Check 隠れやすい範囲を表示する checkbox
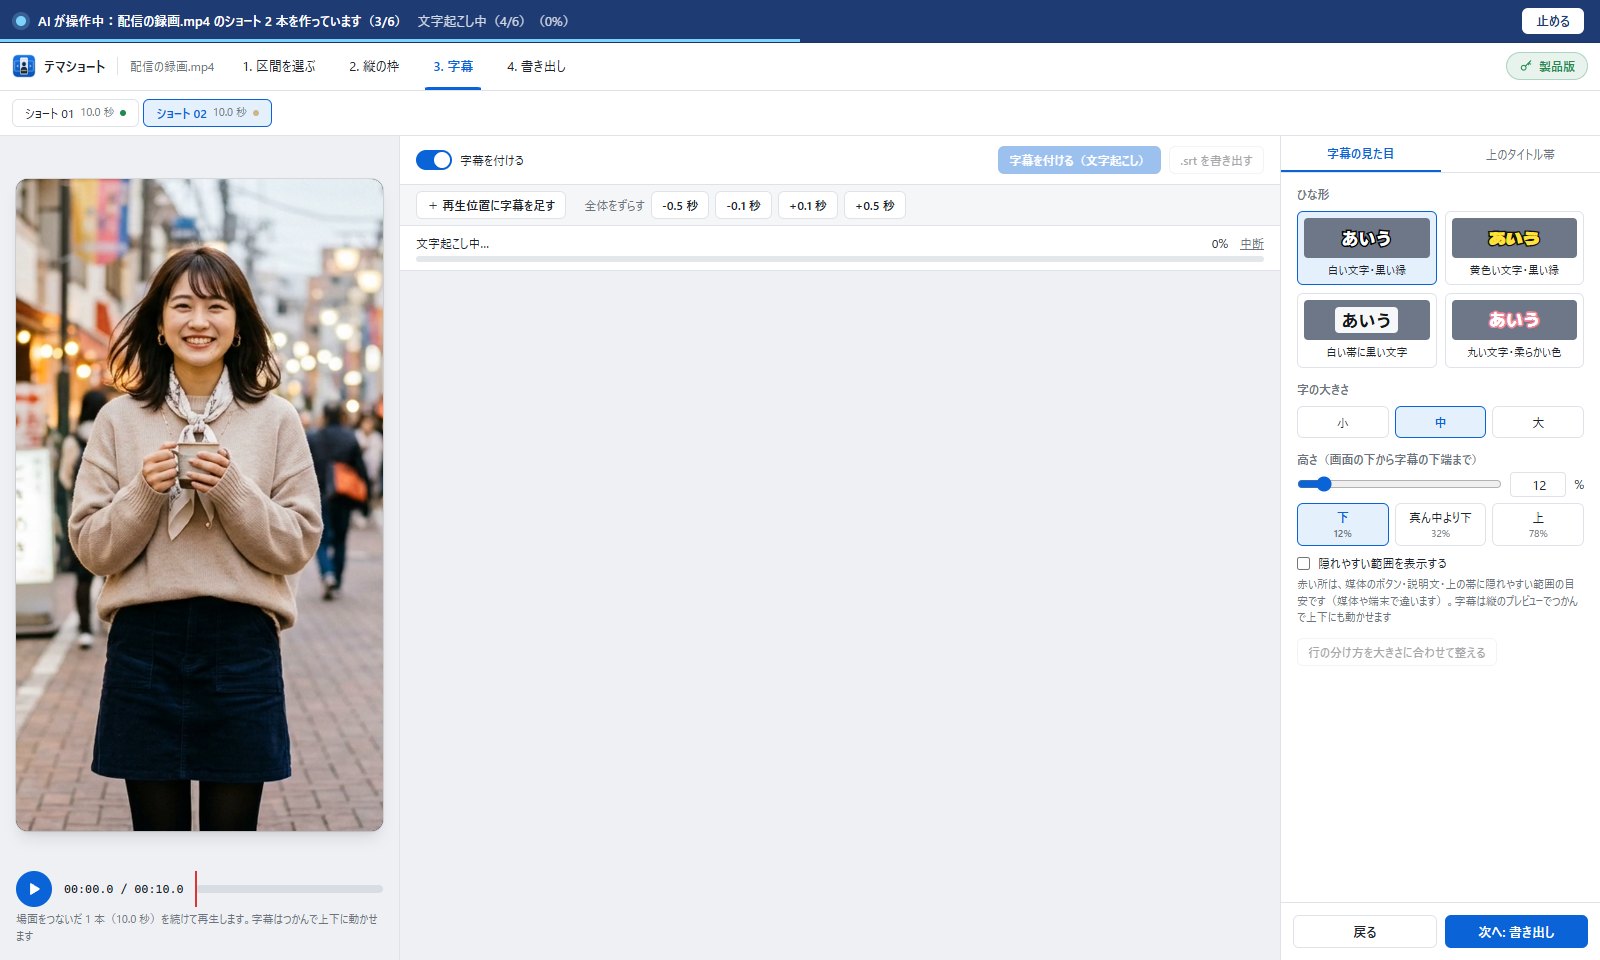 1304,564
